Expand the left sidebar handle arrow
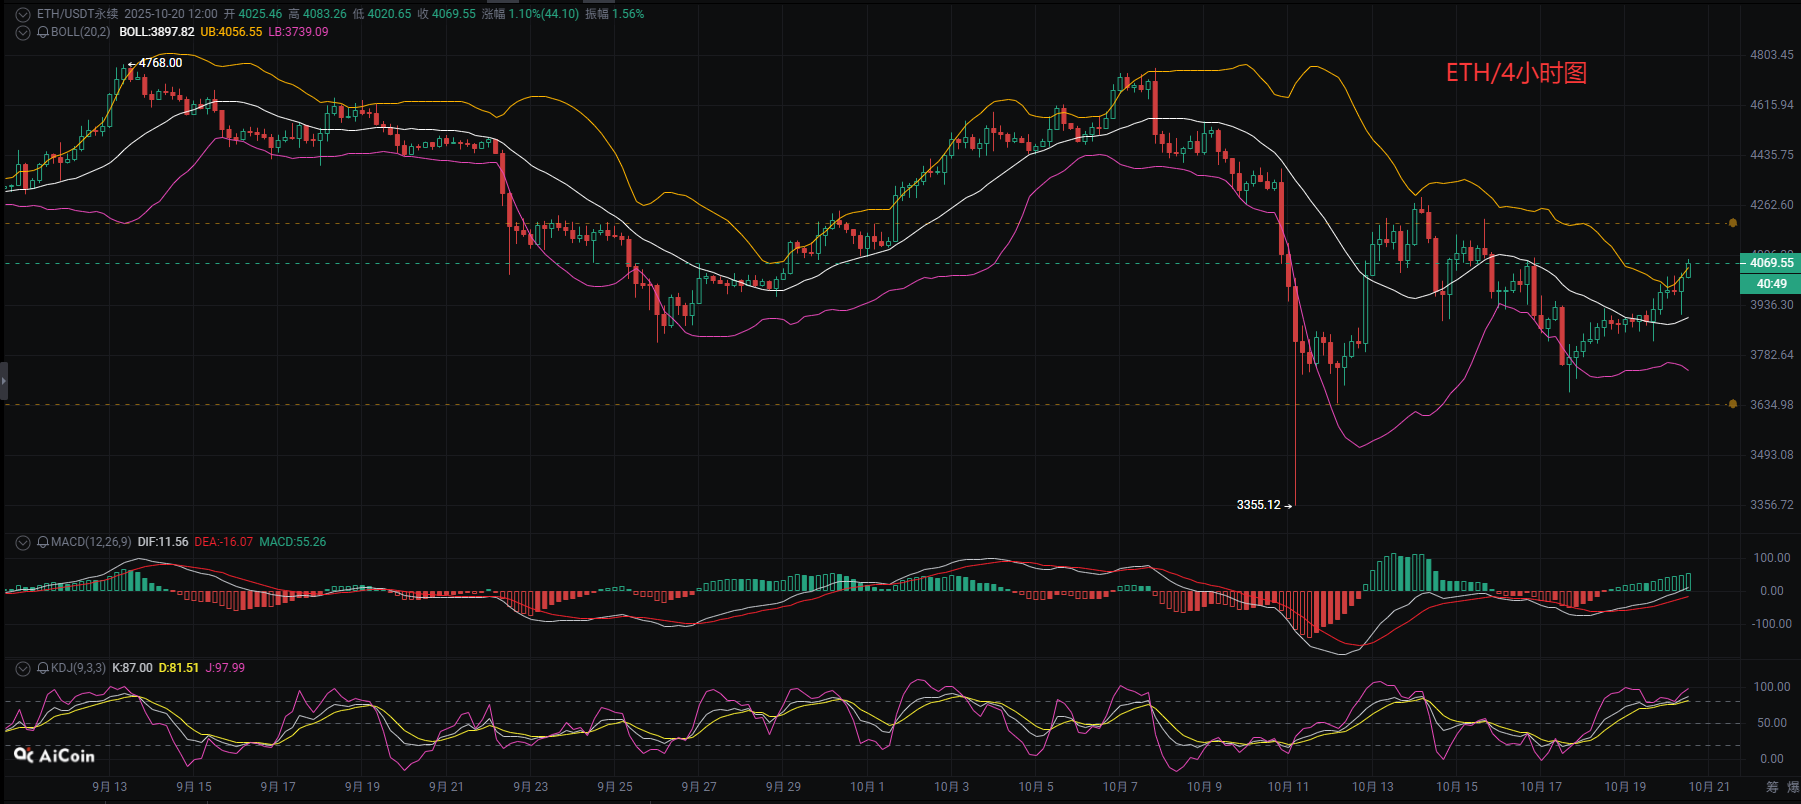The image size is (1801, 804). coord(4,381)
